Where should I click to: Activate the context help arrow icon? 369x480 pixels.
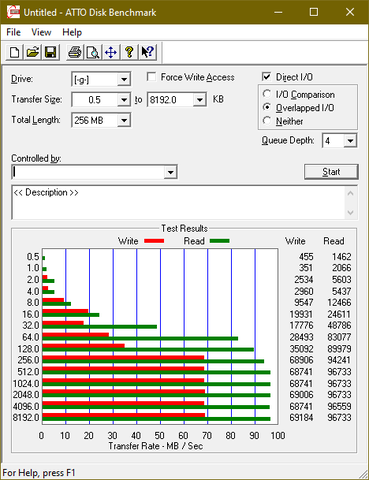pos(148,52)
